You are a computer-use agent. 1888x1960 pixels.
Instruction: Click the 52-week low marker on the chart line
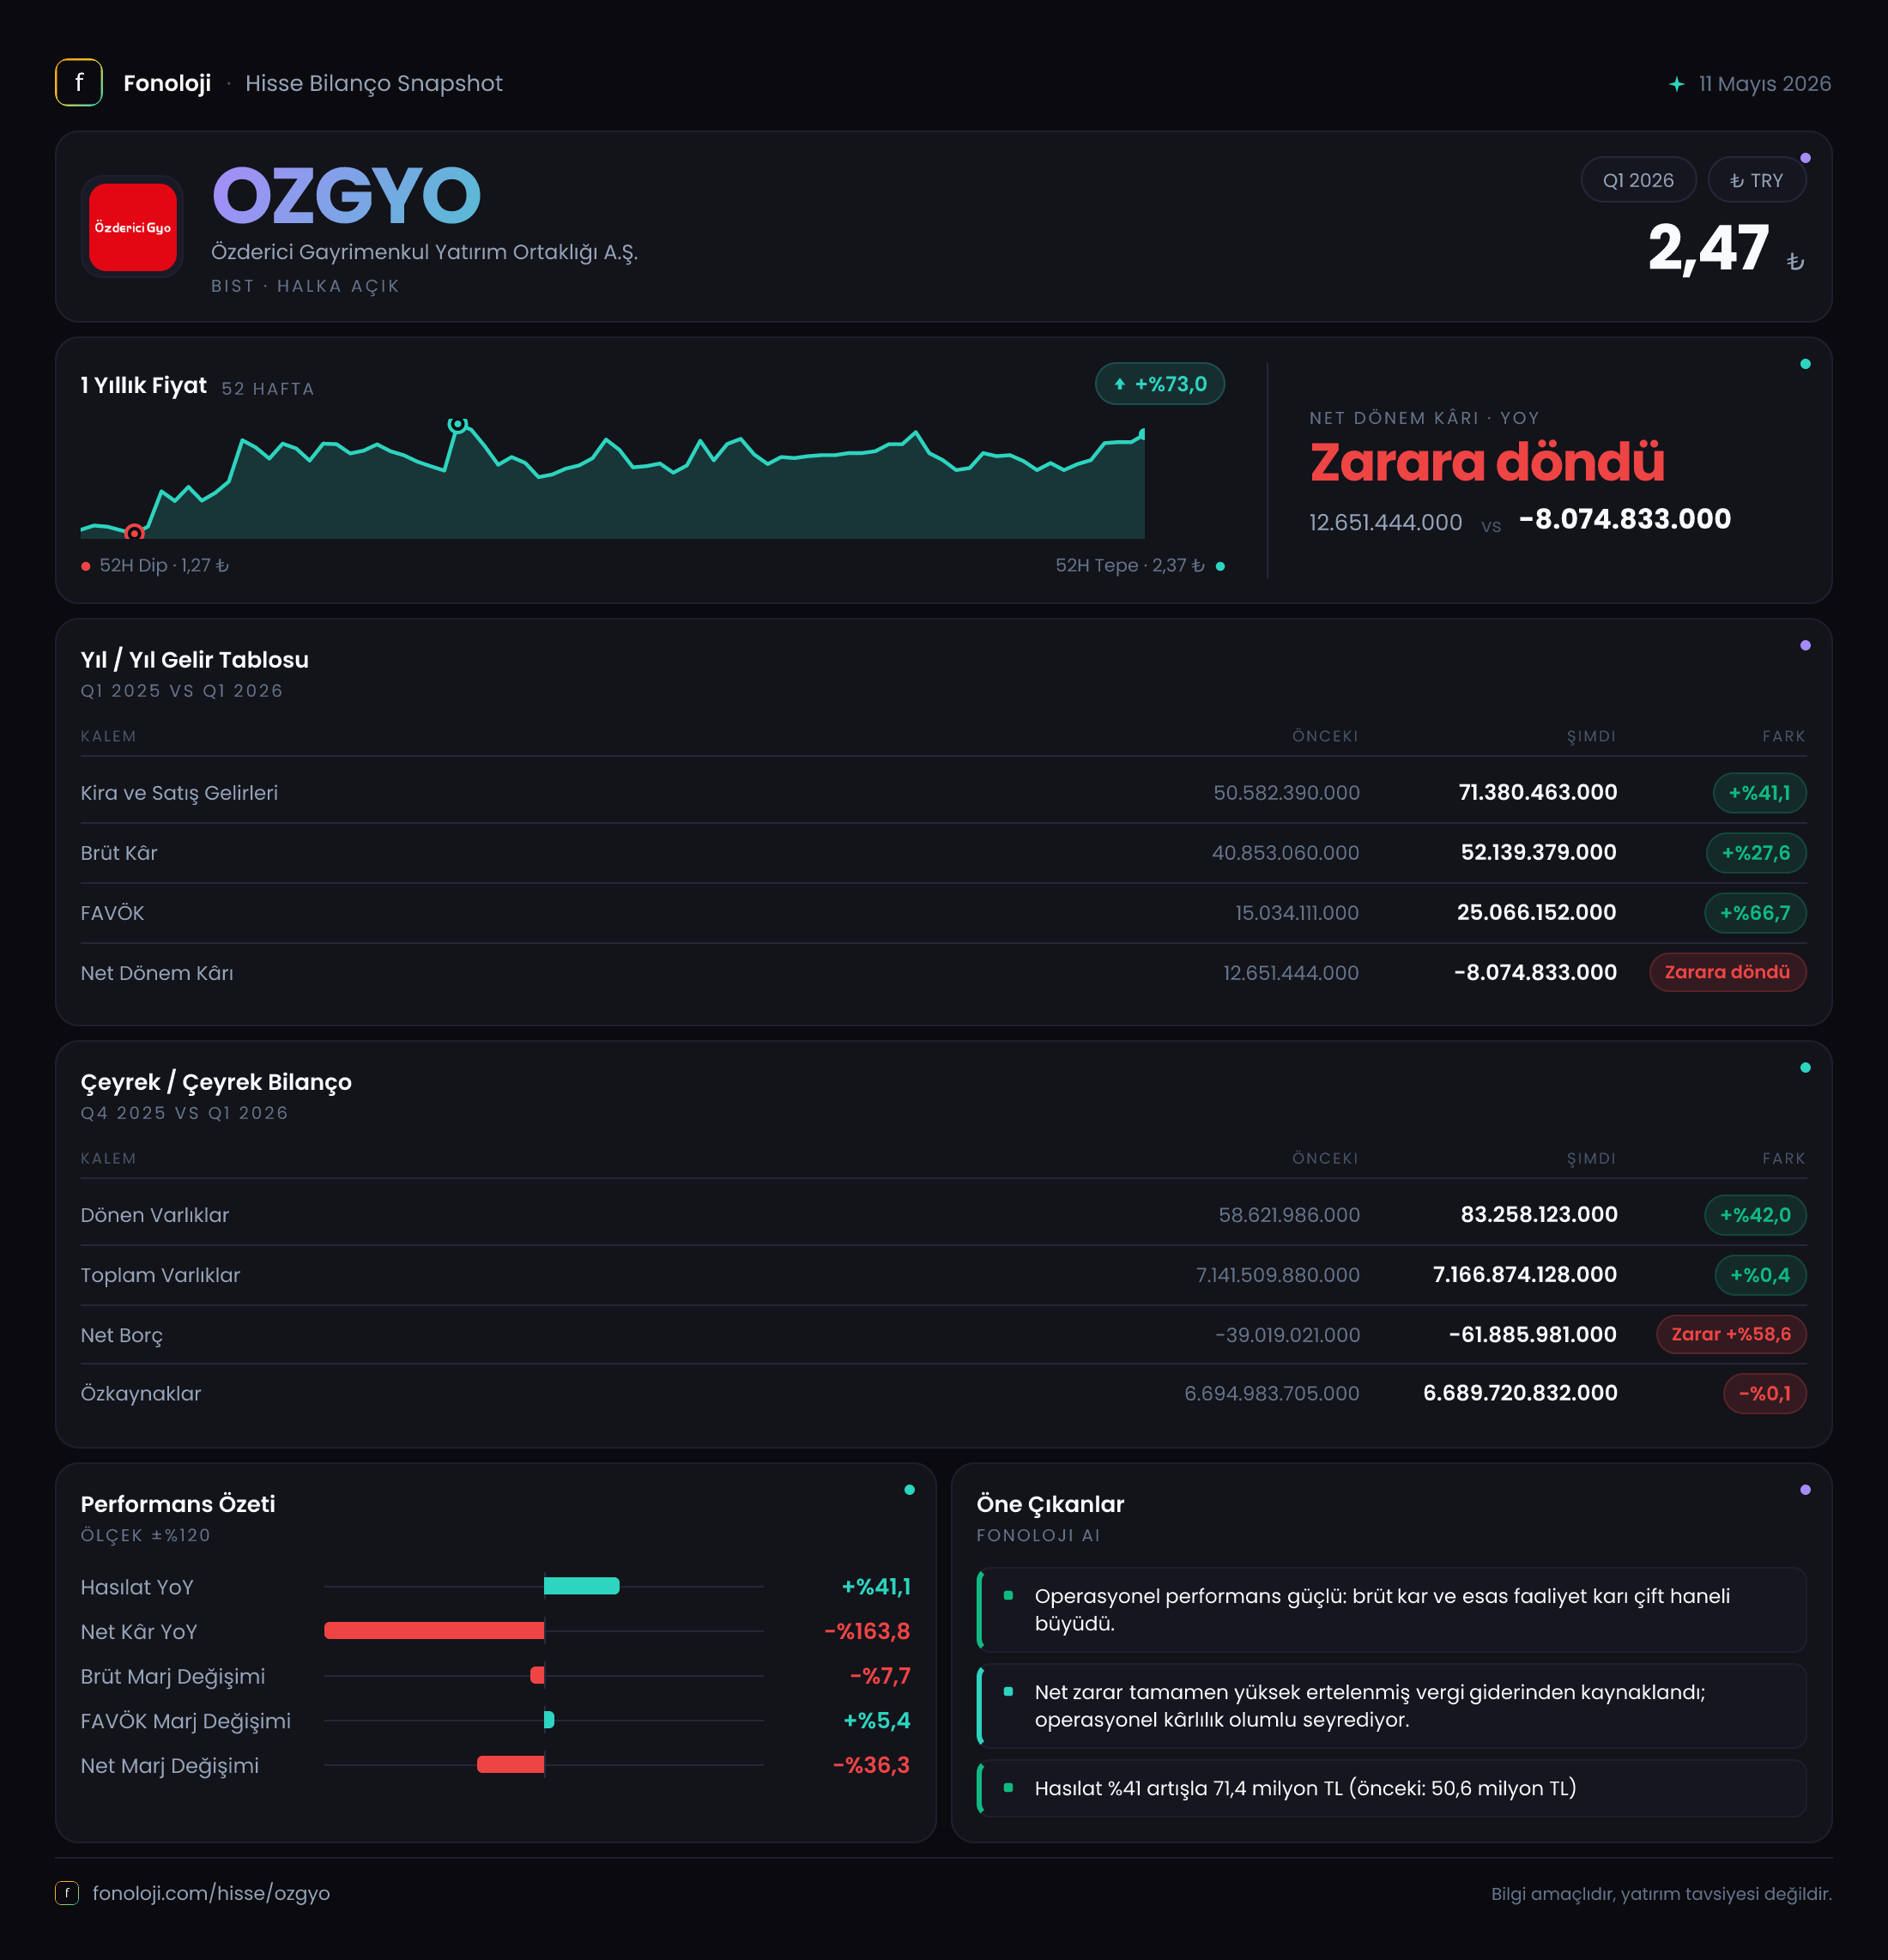[134, 532]
